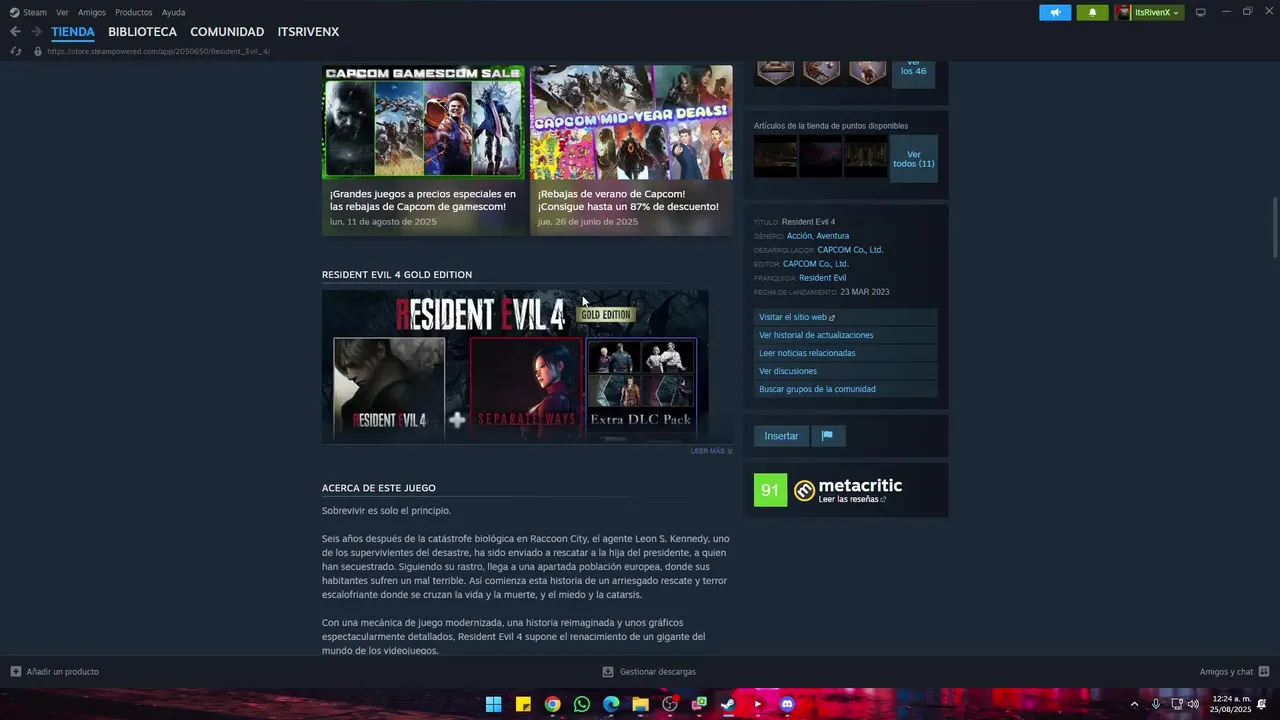Screen dimensions: 1280x720
Task: Open Gestionar descargas
Action: pyautogui.click(x=649, y=672)
